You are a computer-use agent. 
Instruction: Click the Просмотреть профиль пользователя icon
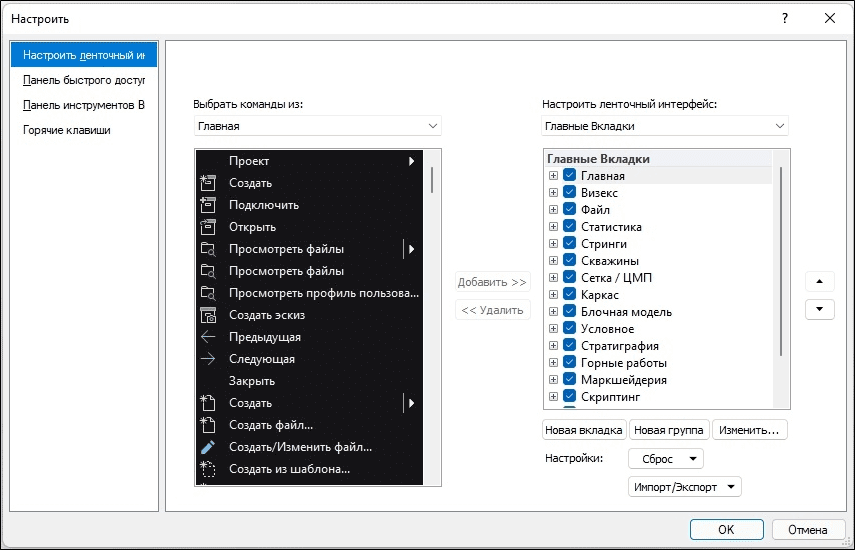[x=208, y=293]
